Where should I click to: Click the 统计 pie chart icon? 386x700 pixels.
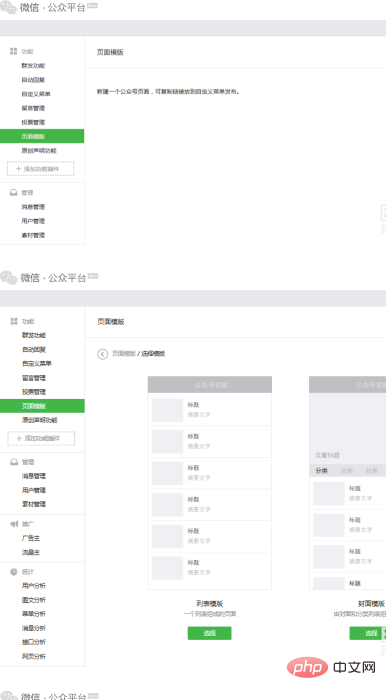point(14,571)
